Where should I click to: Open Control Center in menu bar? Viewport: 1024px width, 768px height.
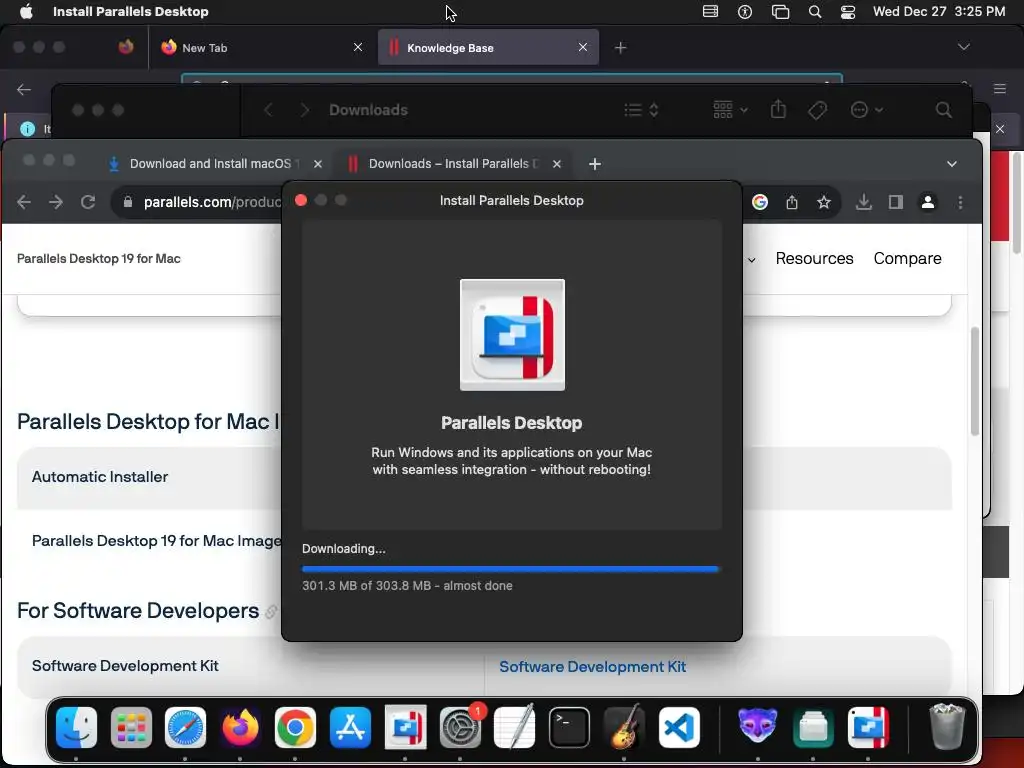[x=848, y=12]
